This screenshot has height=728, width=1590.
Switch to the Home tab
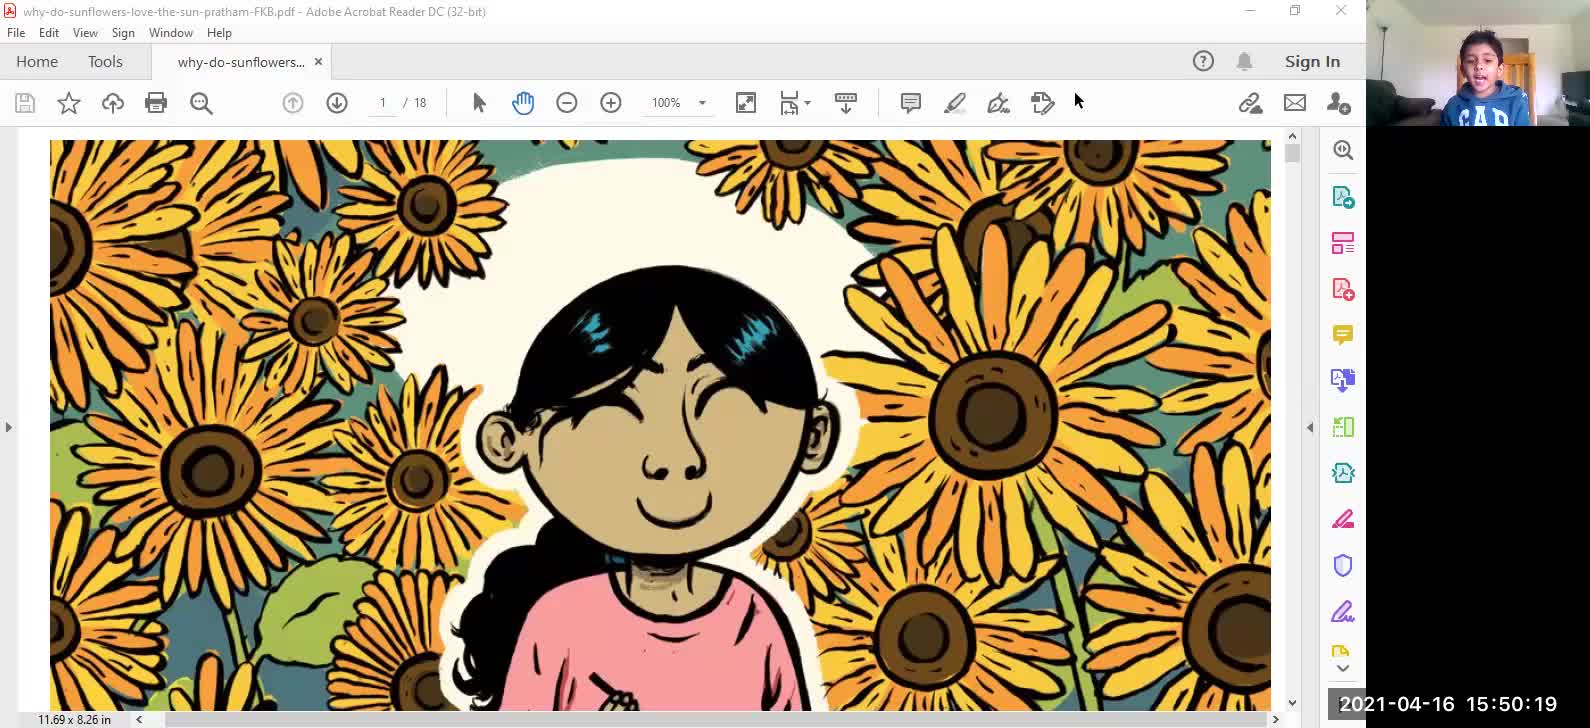37,62
